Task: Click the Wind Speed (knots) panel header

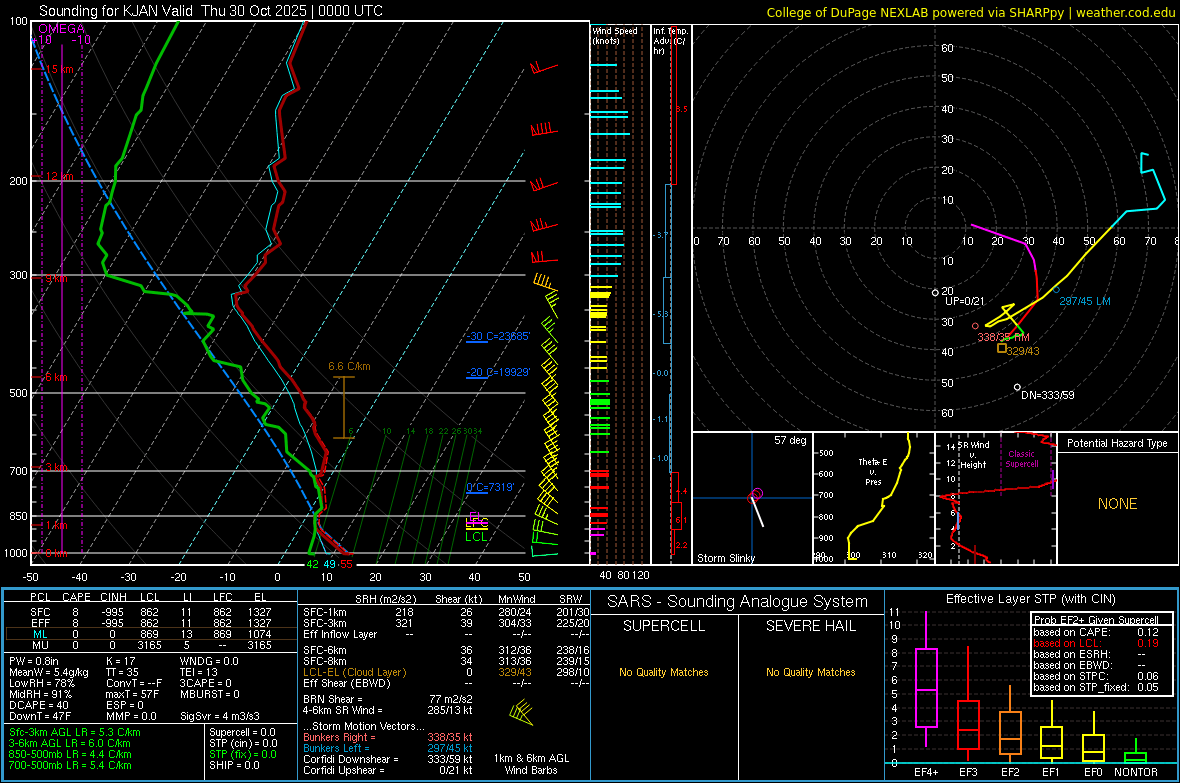Action: click(x=615, y=35)
